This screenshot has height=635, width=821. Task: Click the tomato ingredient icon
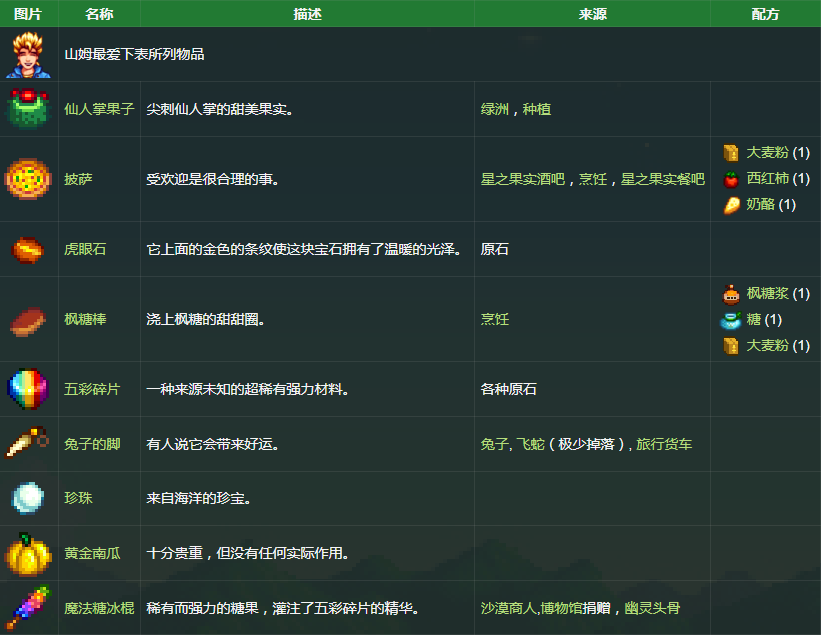point(731,179)
